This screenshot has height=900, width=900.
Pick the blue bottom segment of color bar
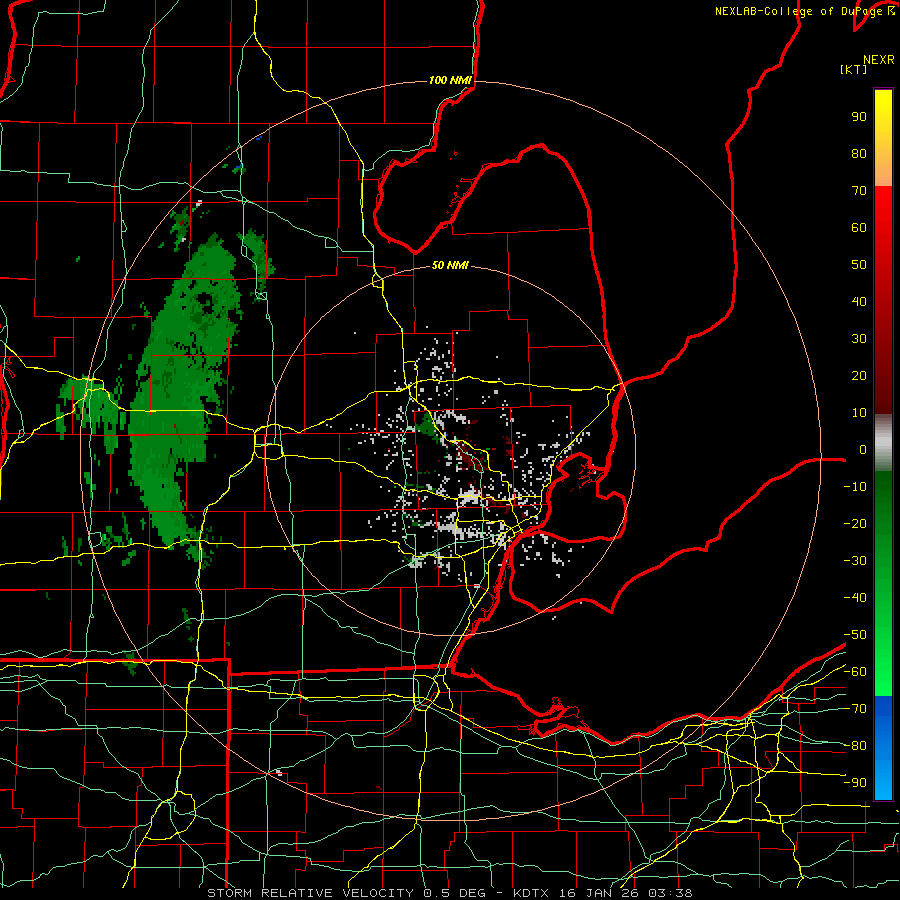[883, 747]
